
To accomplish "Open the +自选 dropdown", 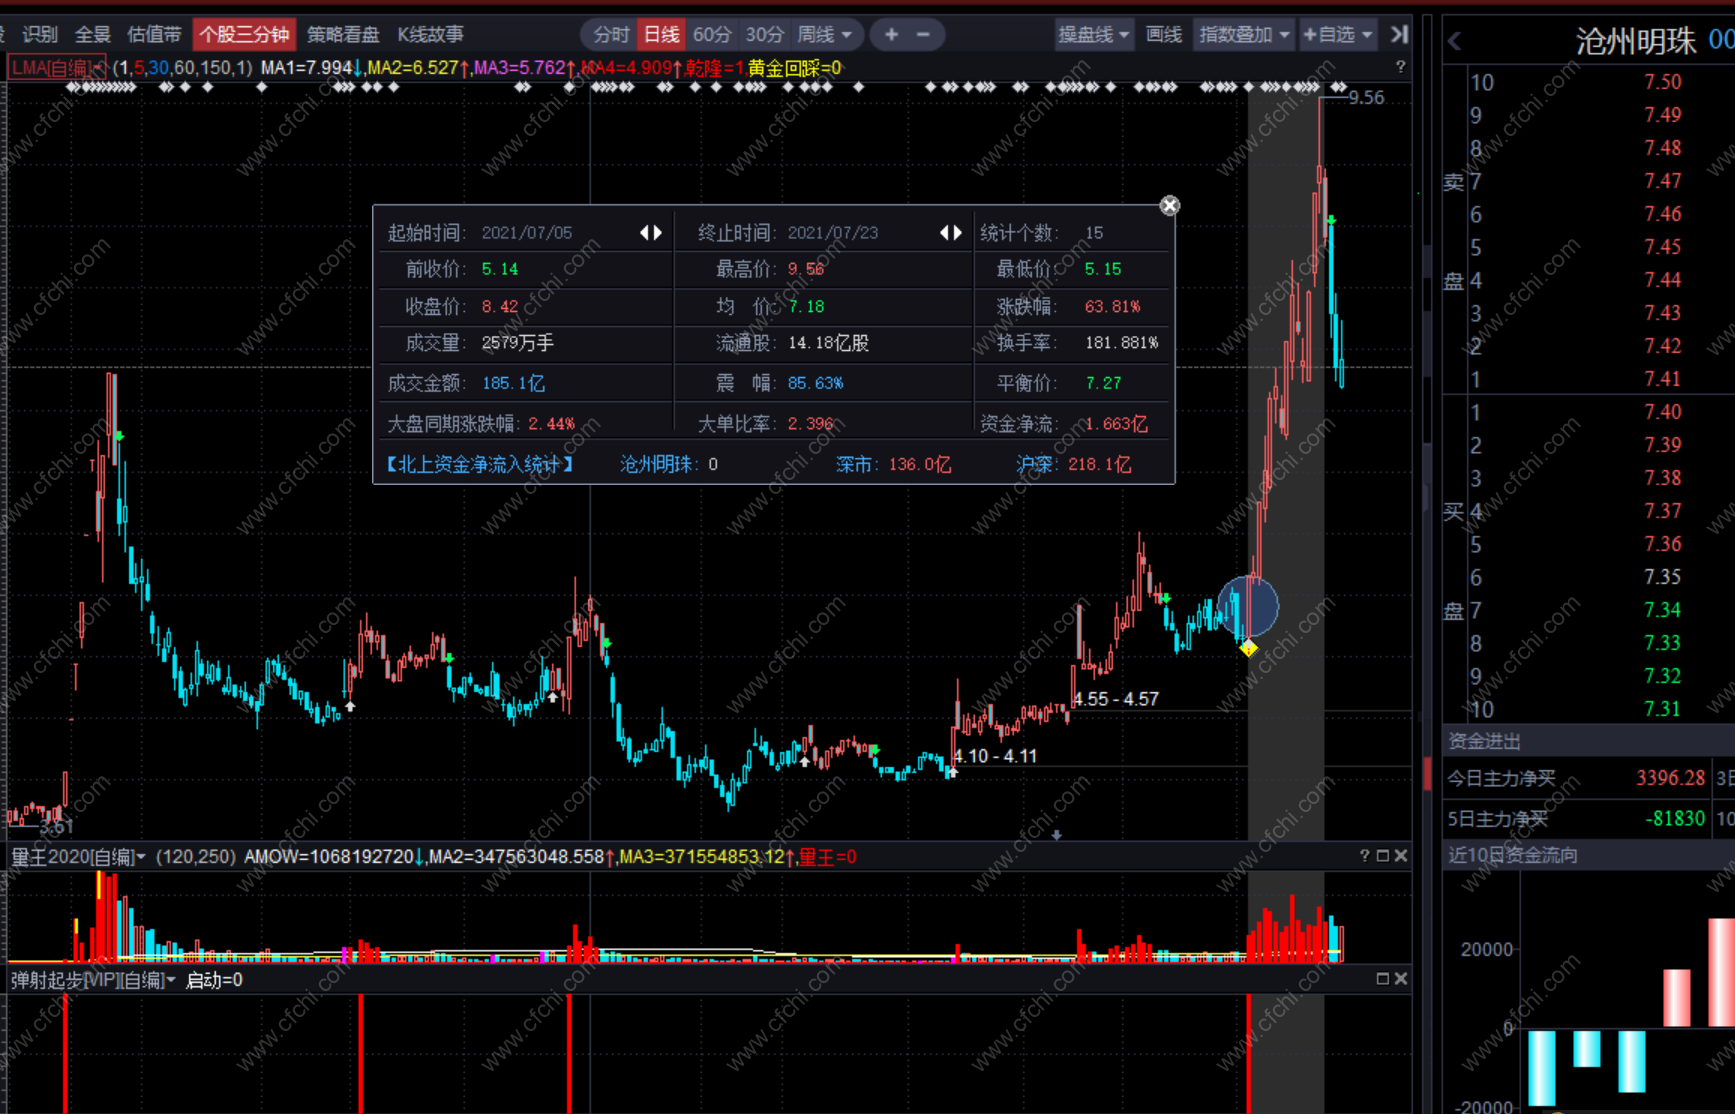I will [1337, 34].
